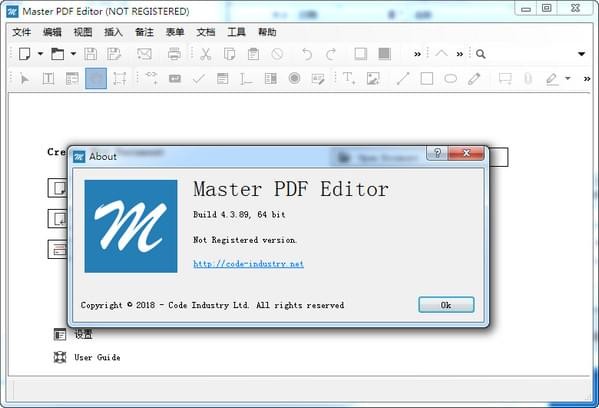This screenshot has height=408, width=599.
Task: Open the 视图 menu
Action: pos(83,32)
